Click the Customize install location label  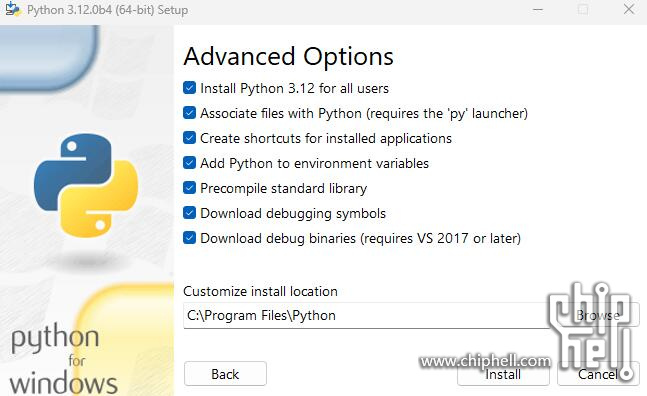(260, 291)
